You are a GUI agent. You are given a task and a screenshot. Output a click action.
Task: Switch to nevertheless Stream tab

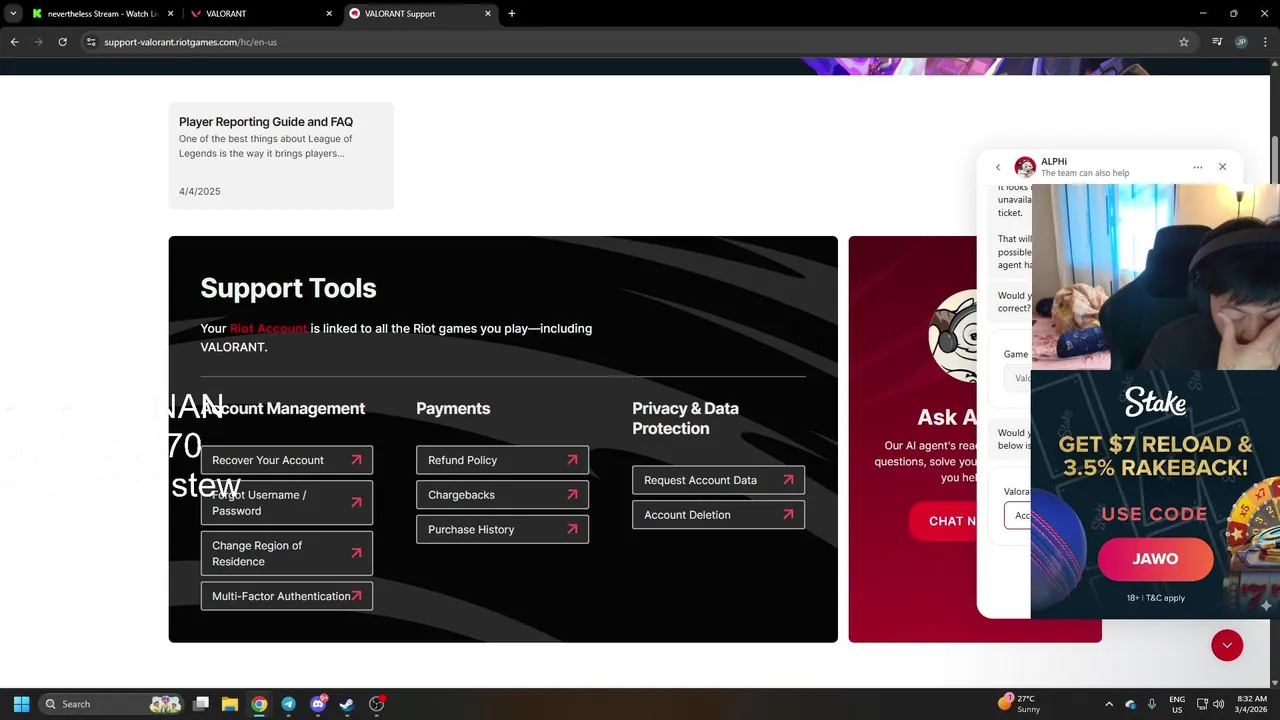click(102, 14)
